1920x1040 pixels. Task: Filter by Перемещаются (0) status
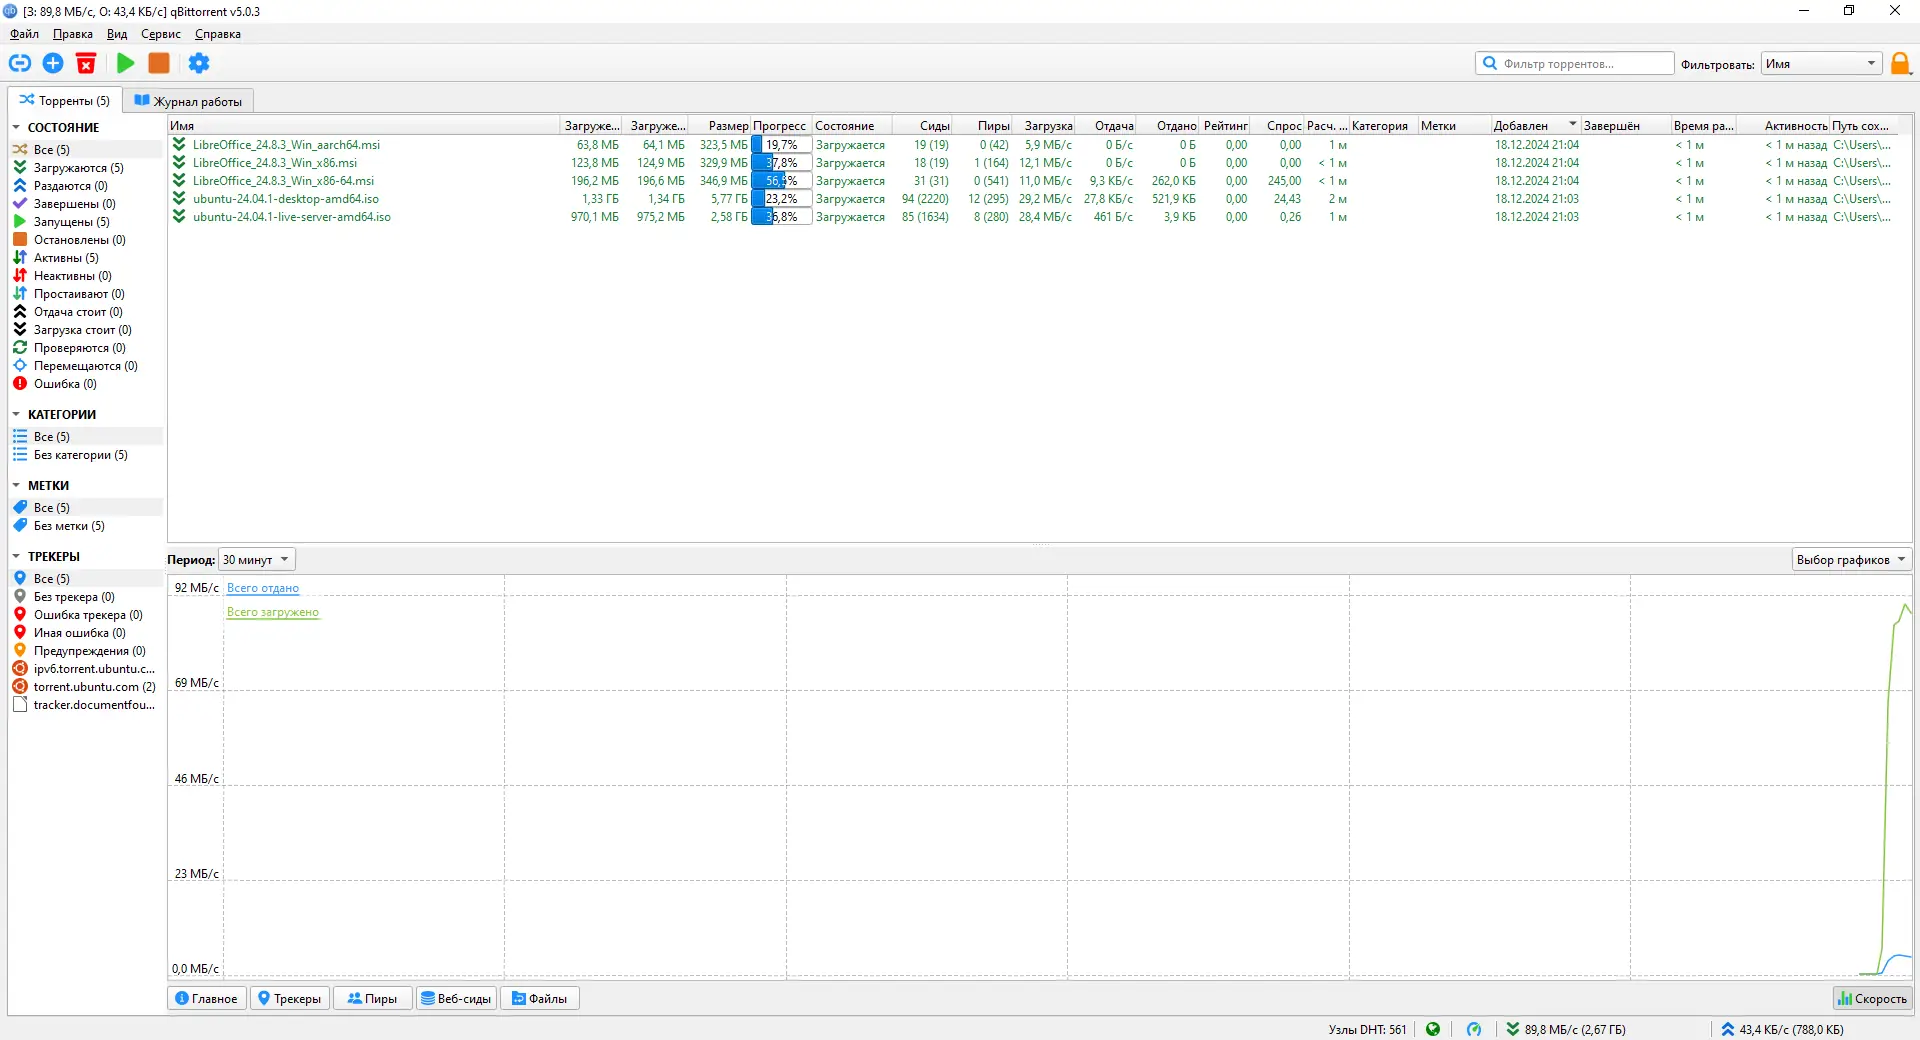pyautogui.click(x=87, y=366)
